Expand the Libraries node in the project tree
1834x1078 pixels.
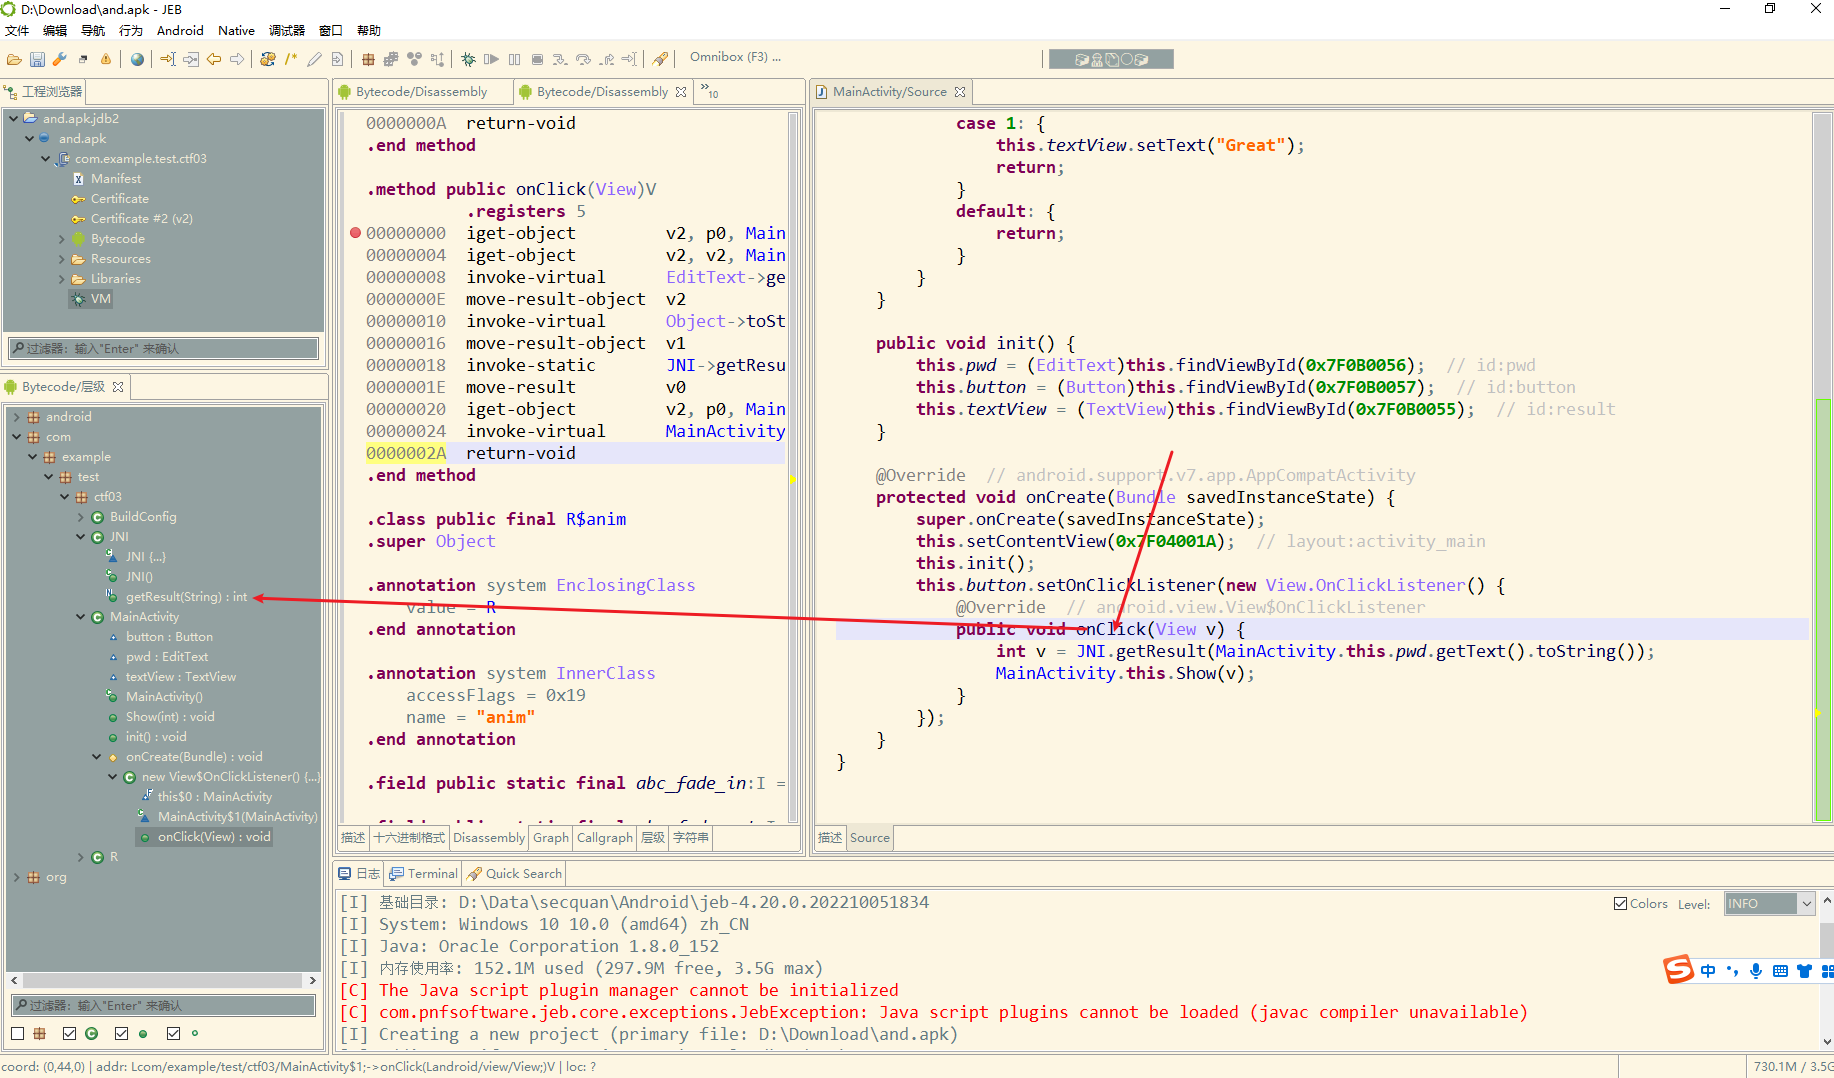pos(61,279)
